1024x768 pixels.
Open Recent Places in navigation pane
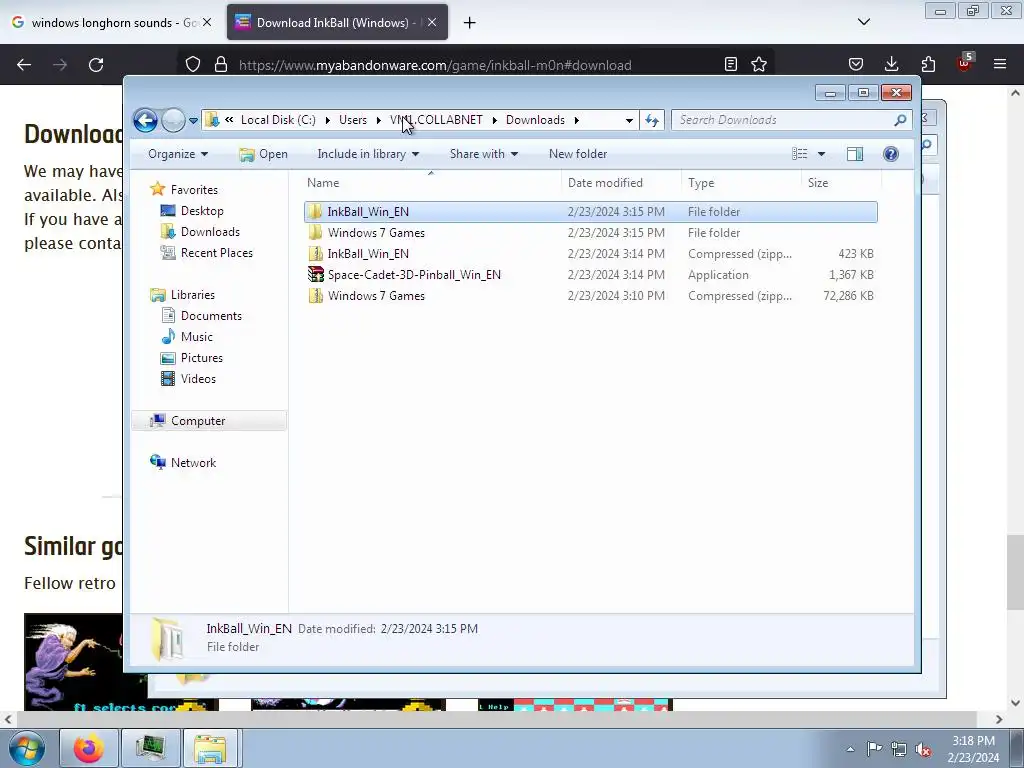(x=217, y=253)
